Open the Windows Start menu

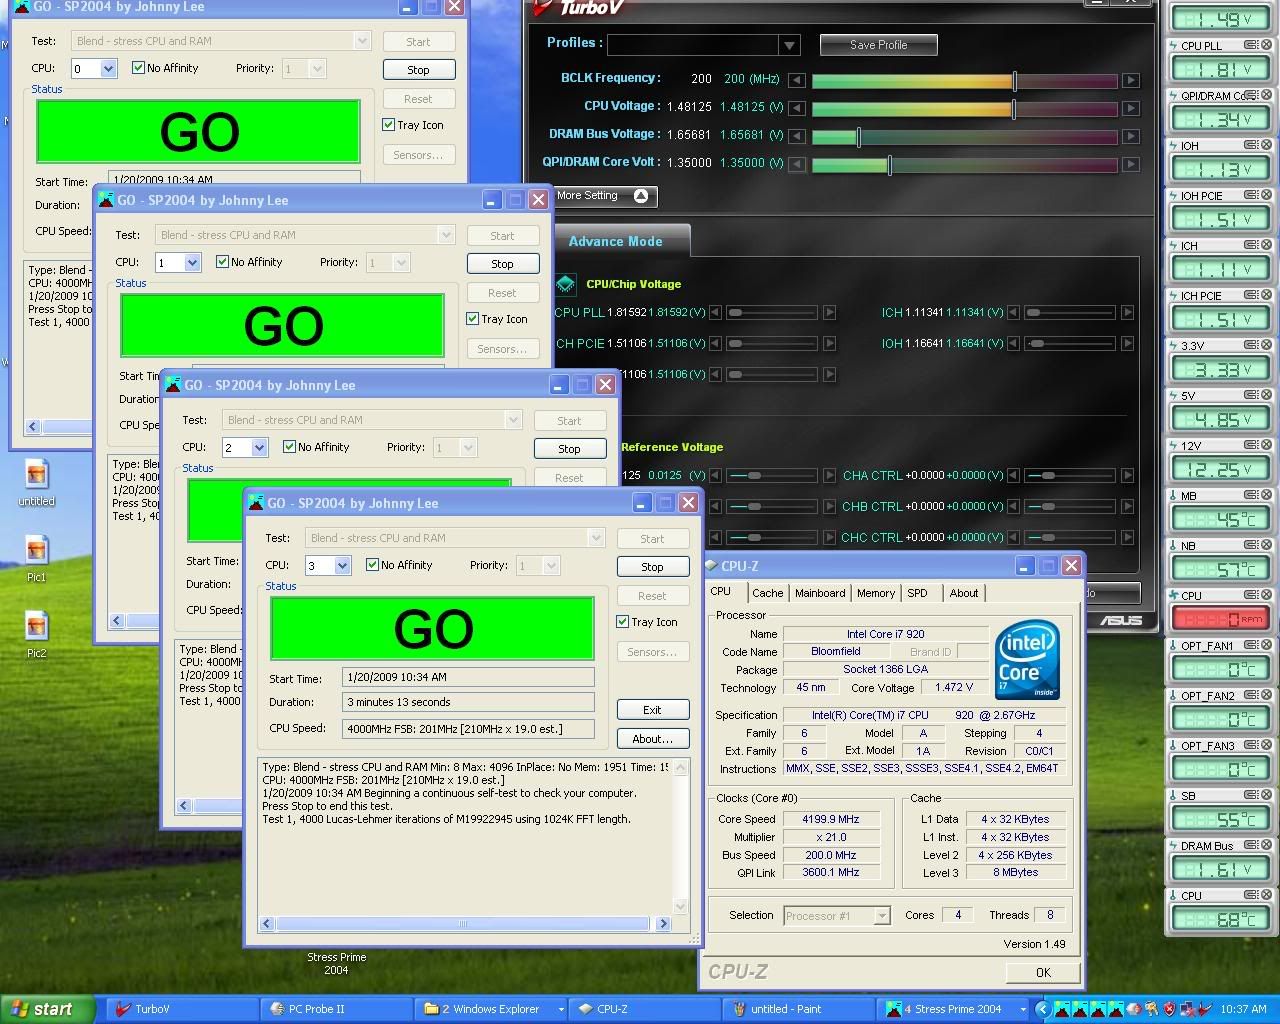(48, 1009)
